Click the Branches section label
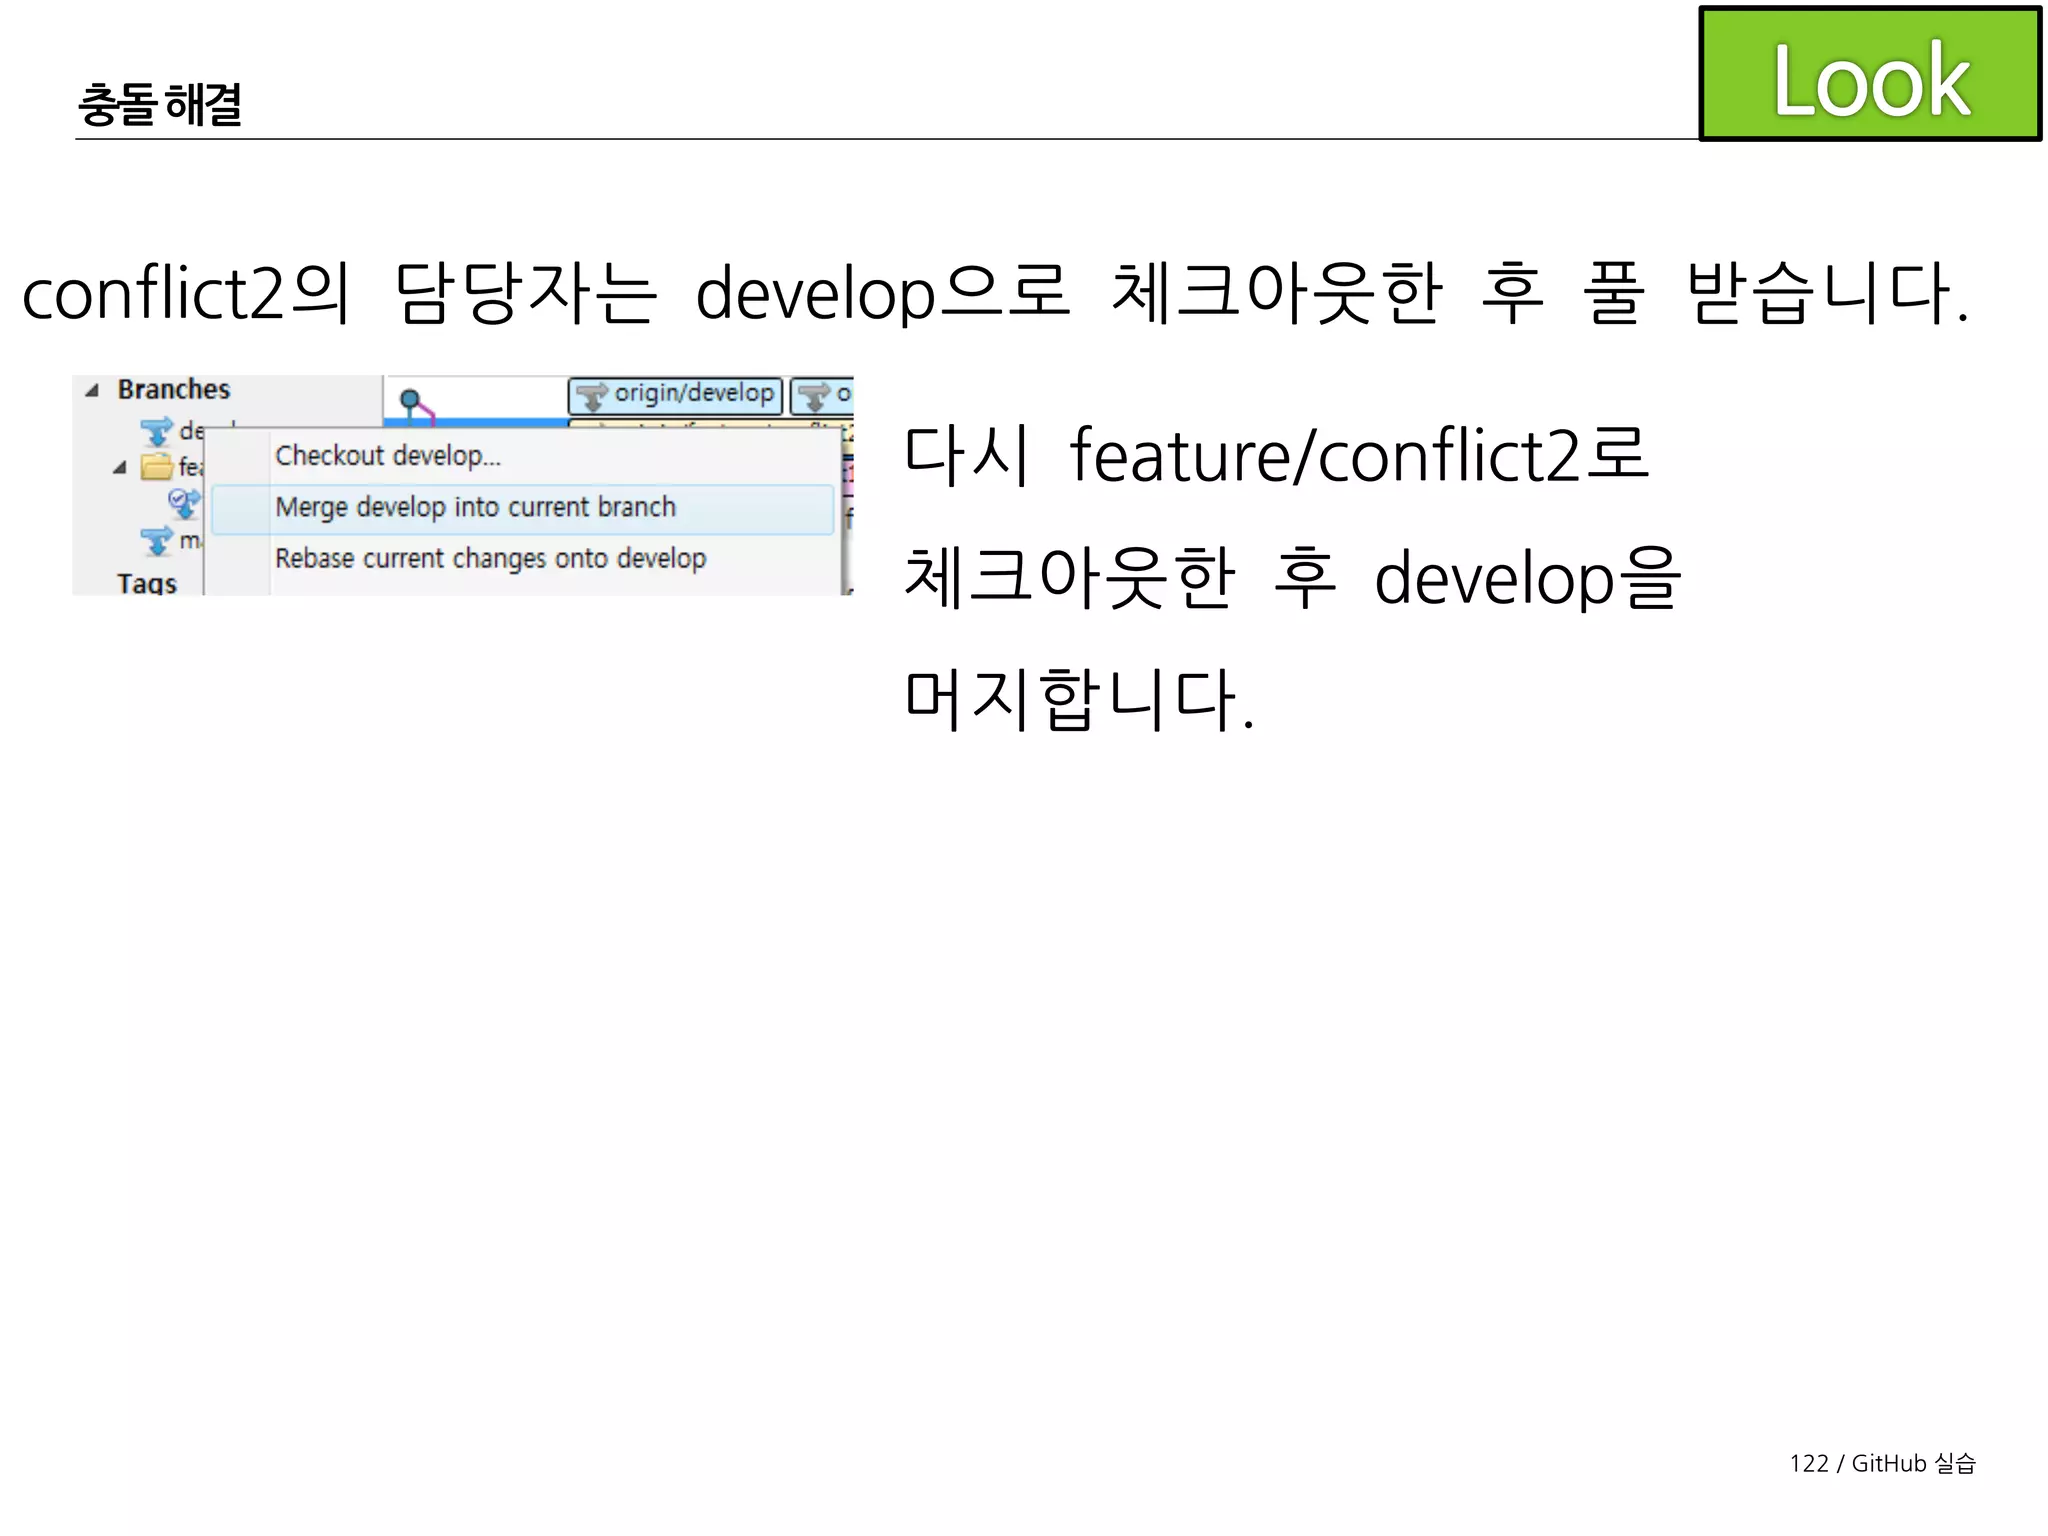2048x1536 pixels. pyautogui.click(x=174, y=389)
